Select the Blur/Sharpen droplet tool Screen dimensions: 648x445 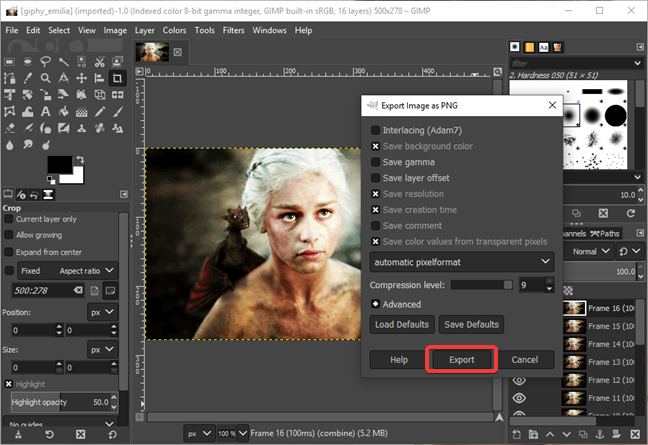click(10, 145)
